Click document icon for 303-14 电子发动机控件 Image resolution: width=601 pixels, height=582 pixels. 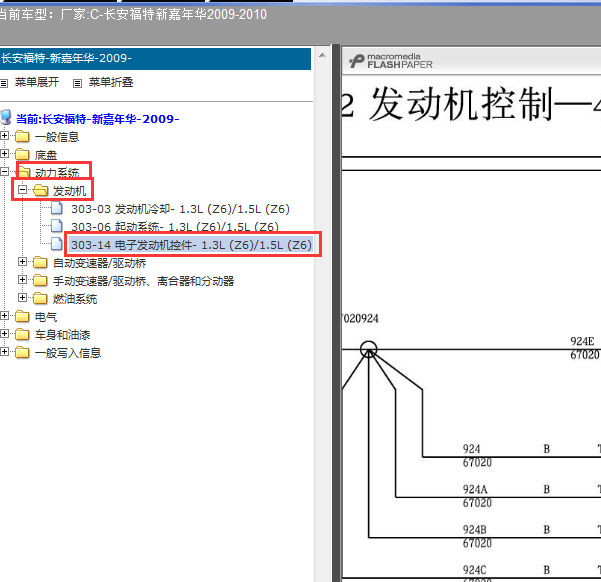coord(57,243)
